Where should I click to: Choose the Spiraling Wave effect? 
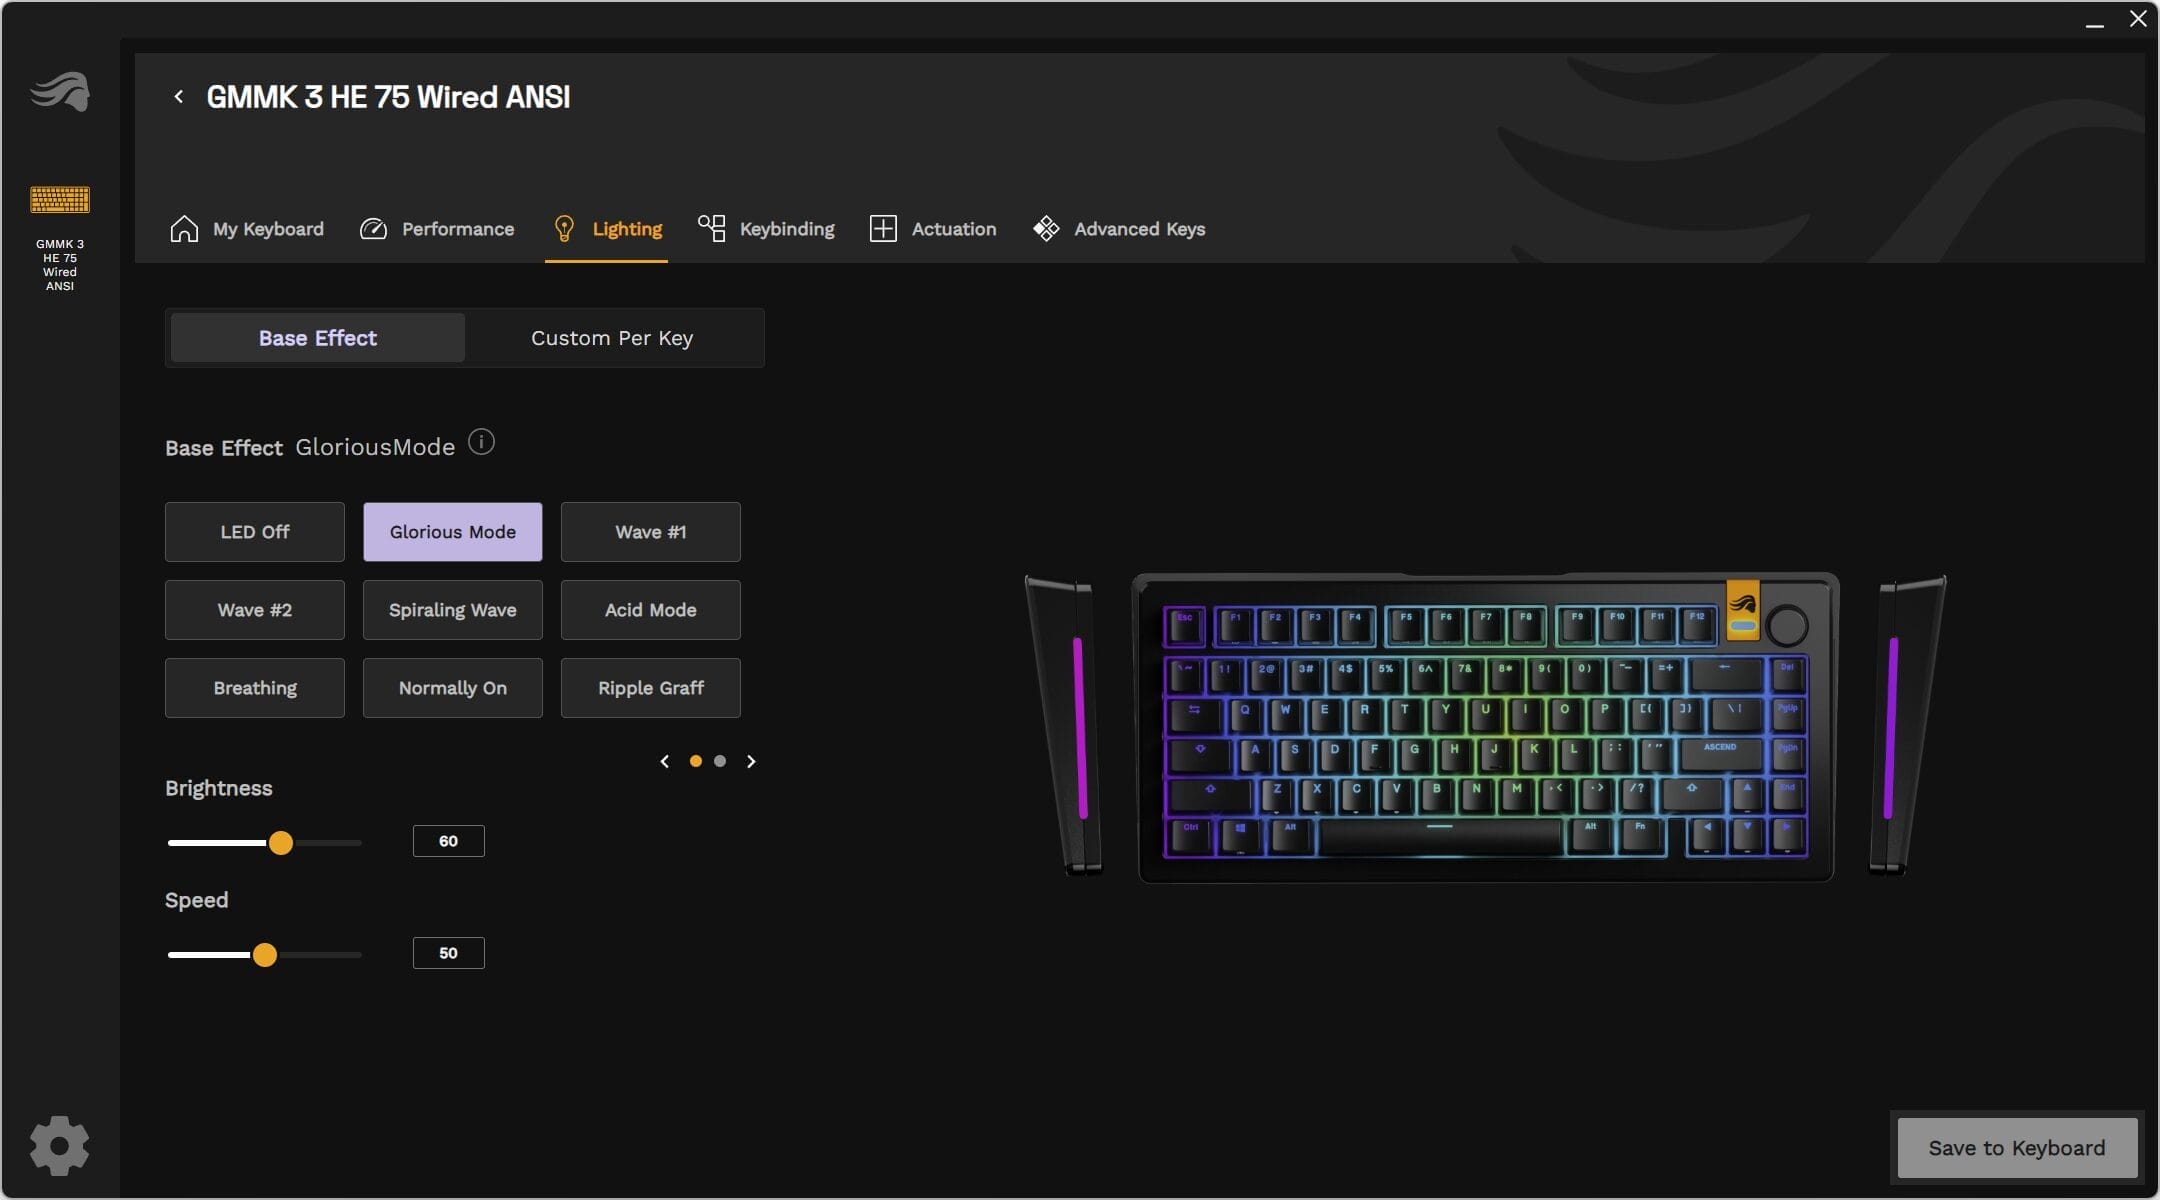[x=453, y=610]
